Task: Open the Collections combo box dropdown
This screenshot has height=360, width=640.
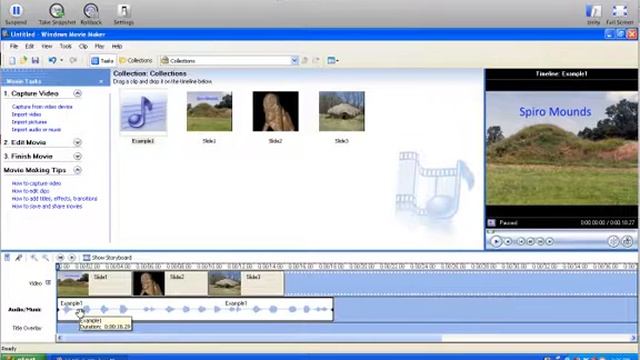Action: [294, 60]
